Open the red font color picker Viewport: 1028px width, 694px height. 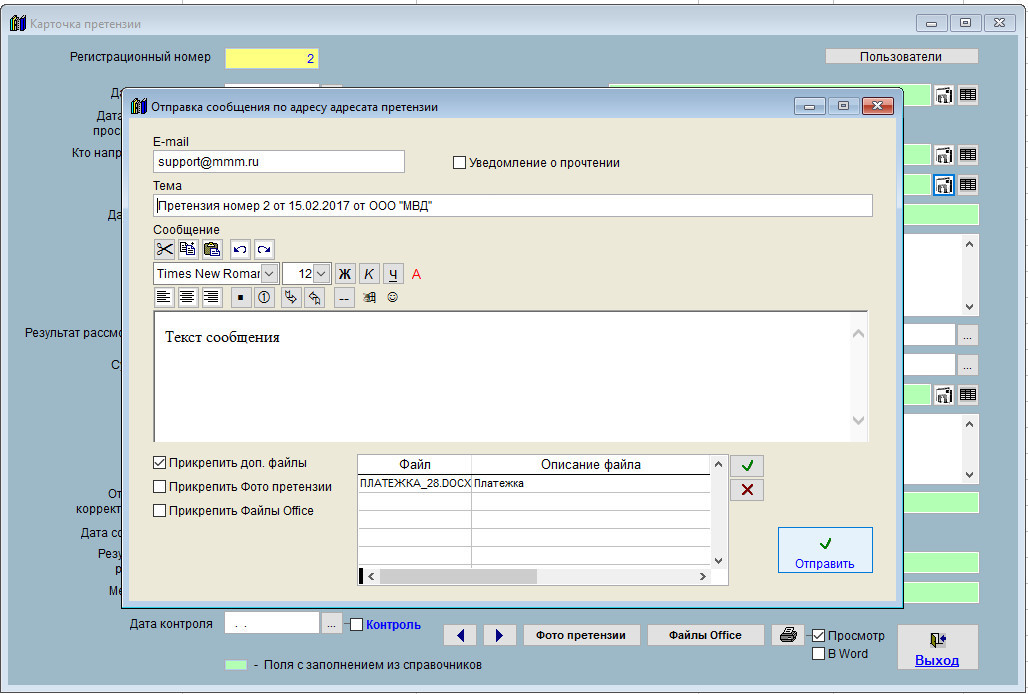click(x=417, y=274)
